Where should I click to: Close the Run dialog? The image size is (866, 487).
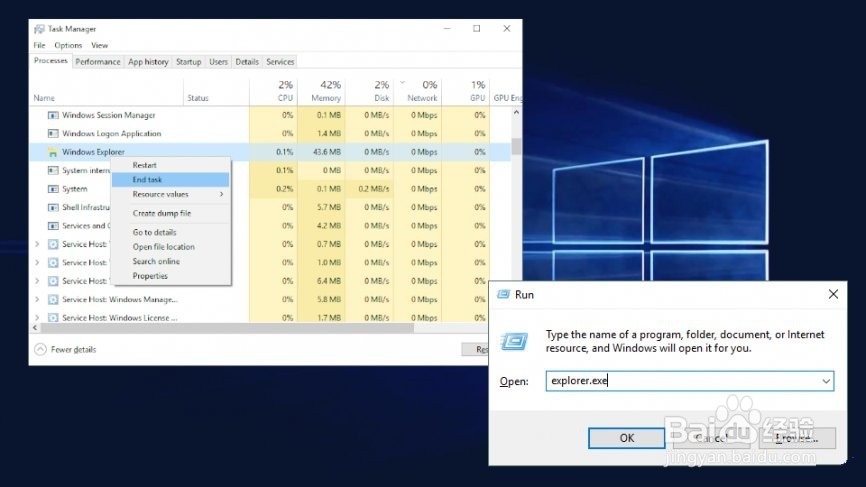coord(833,294)
